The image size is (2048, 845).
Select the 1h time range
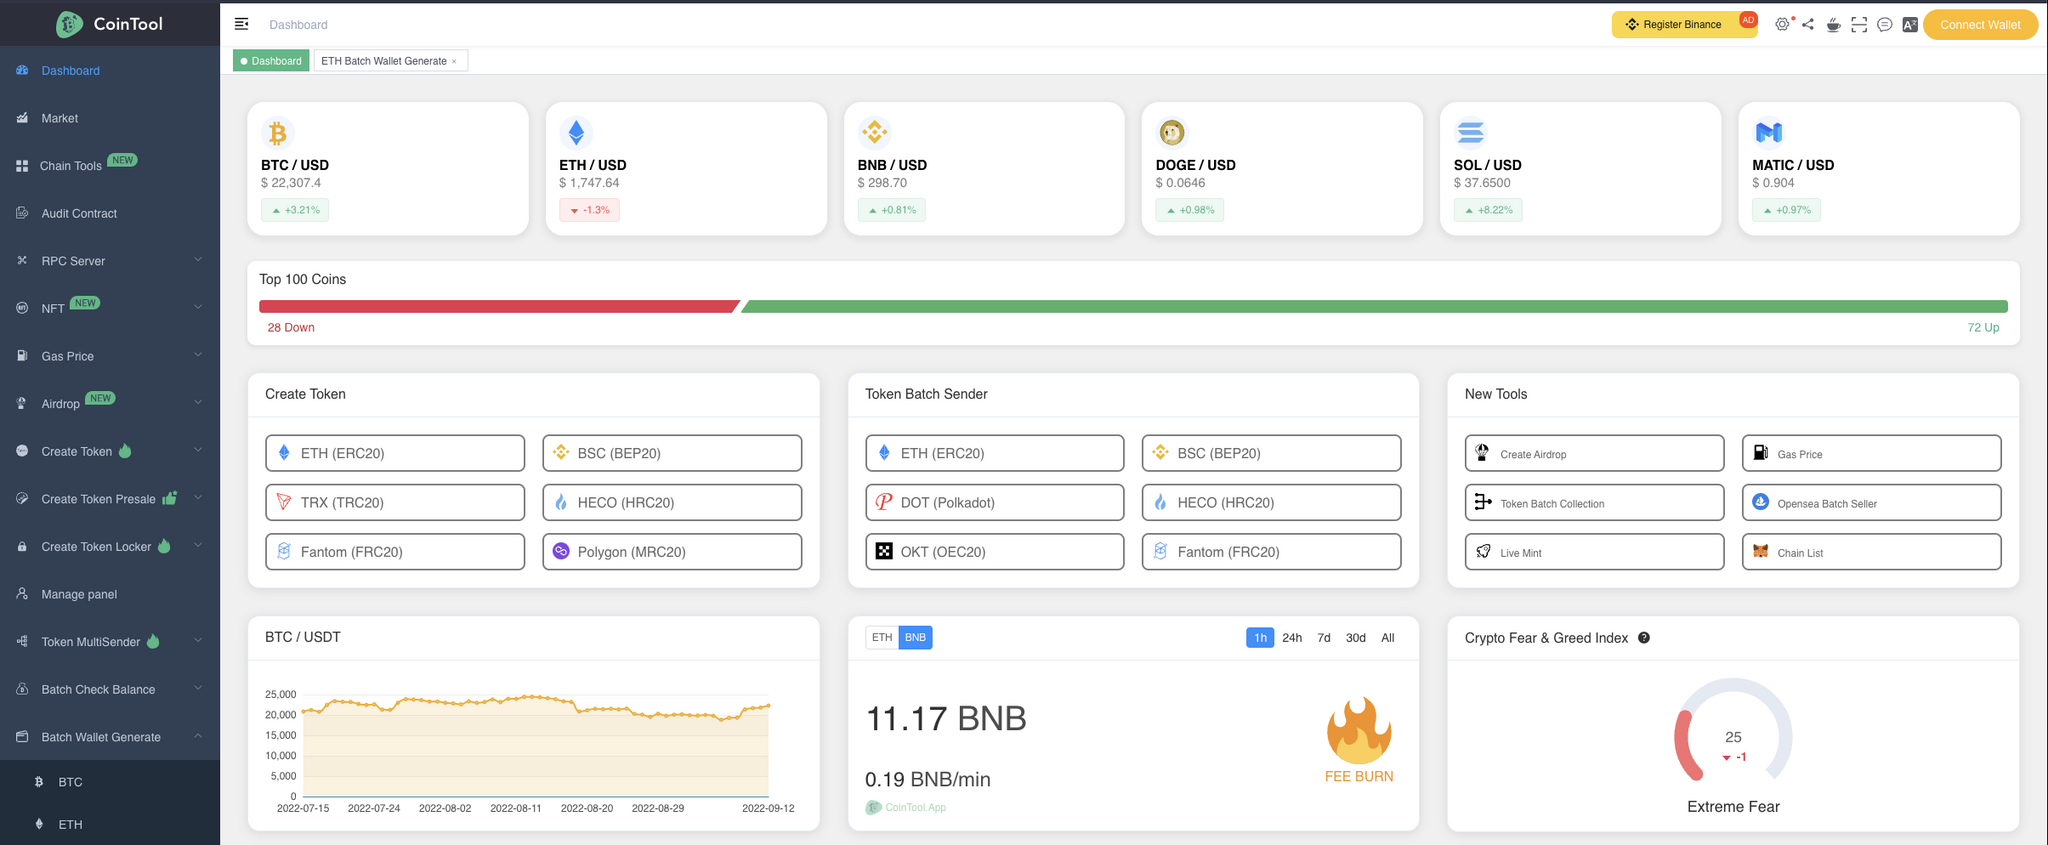pyautogui.click(x=1260, y=638)
